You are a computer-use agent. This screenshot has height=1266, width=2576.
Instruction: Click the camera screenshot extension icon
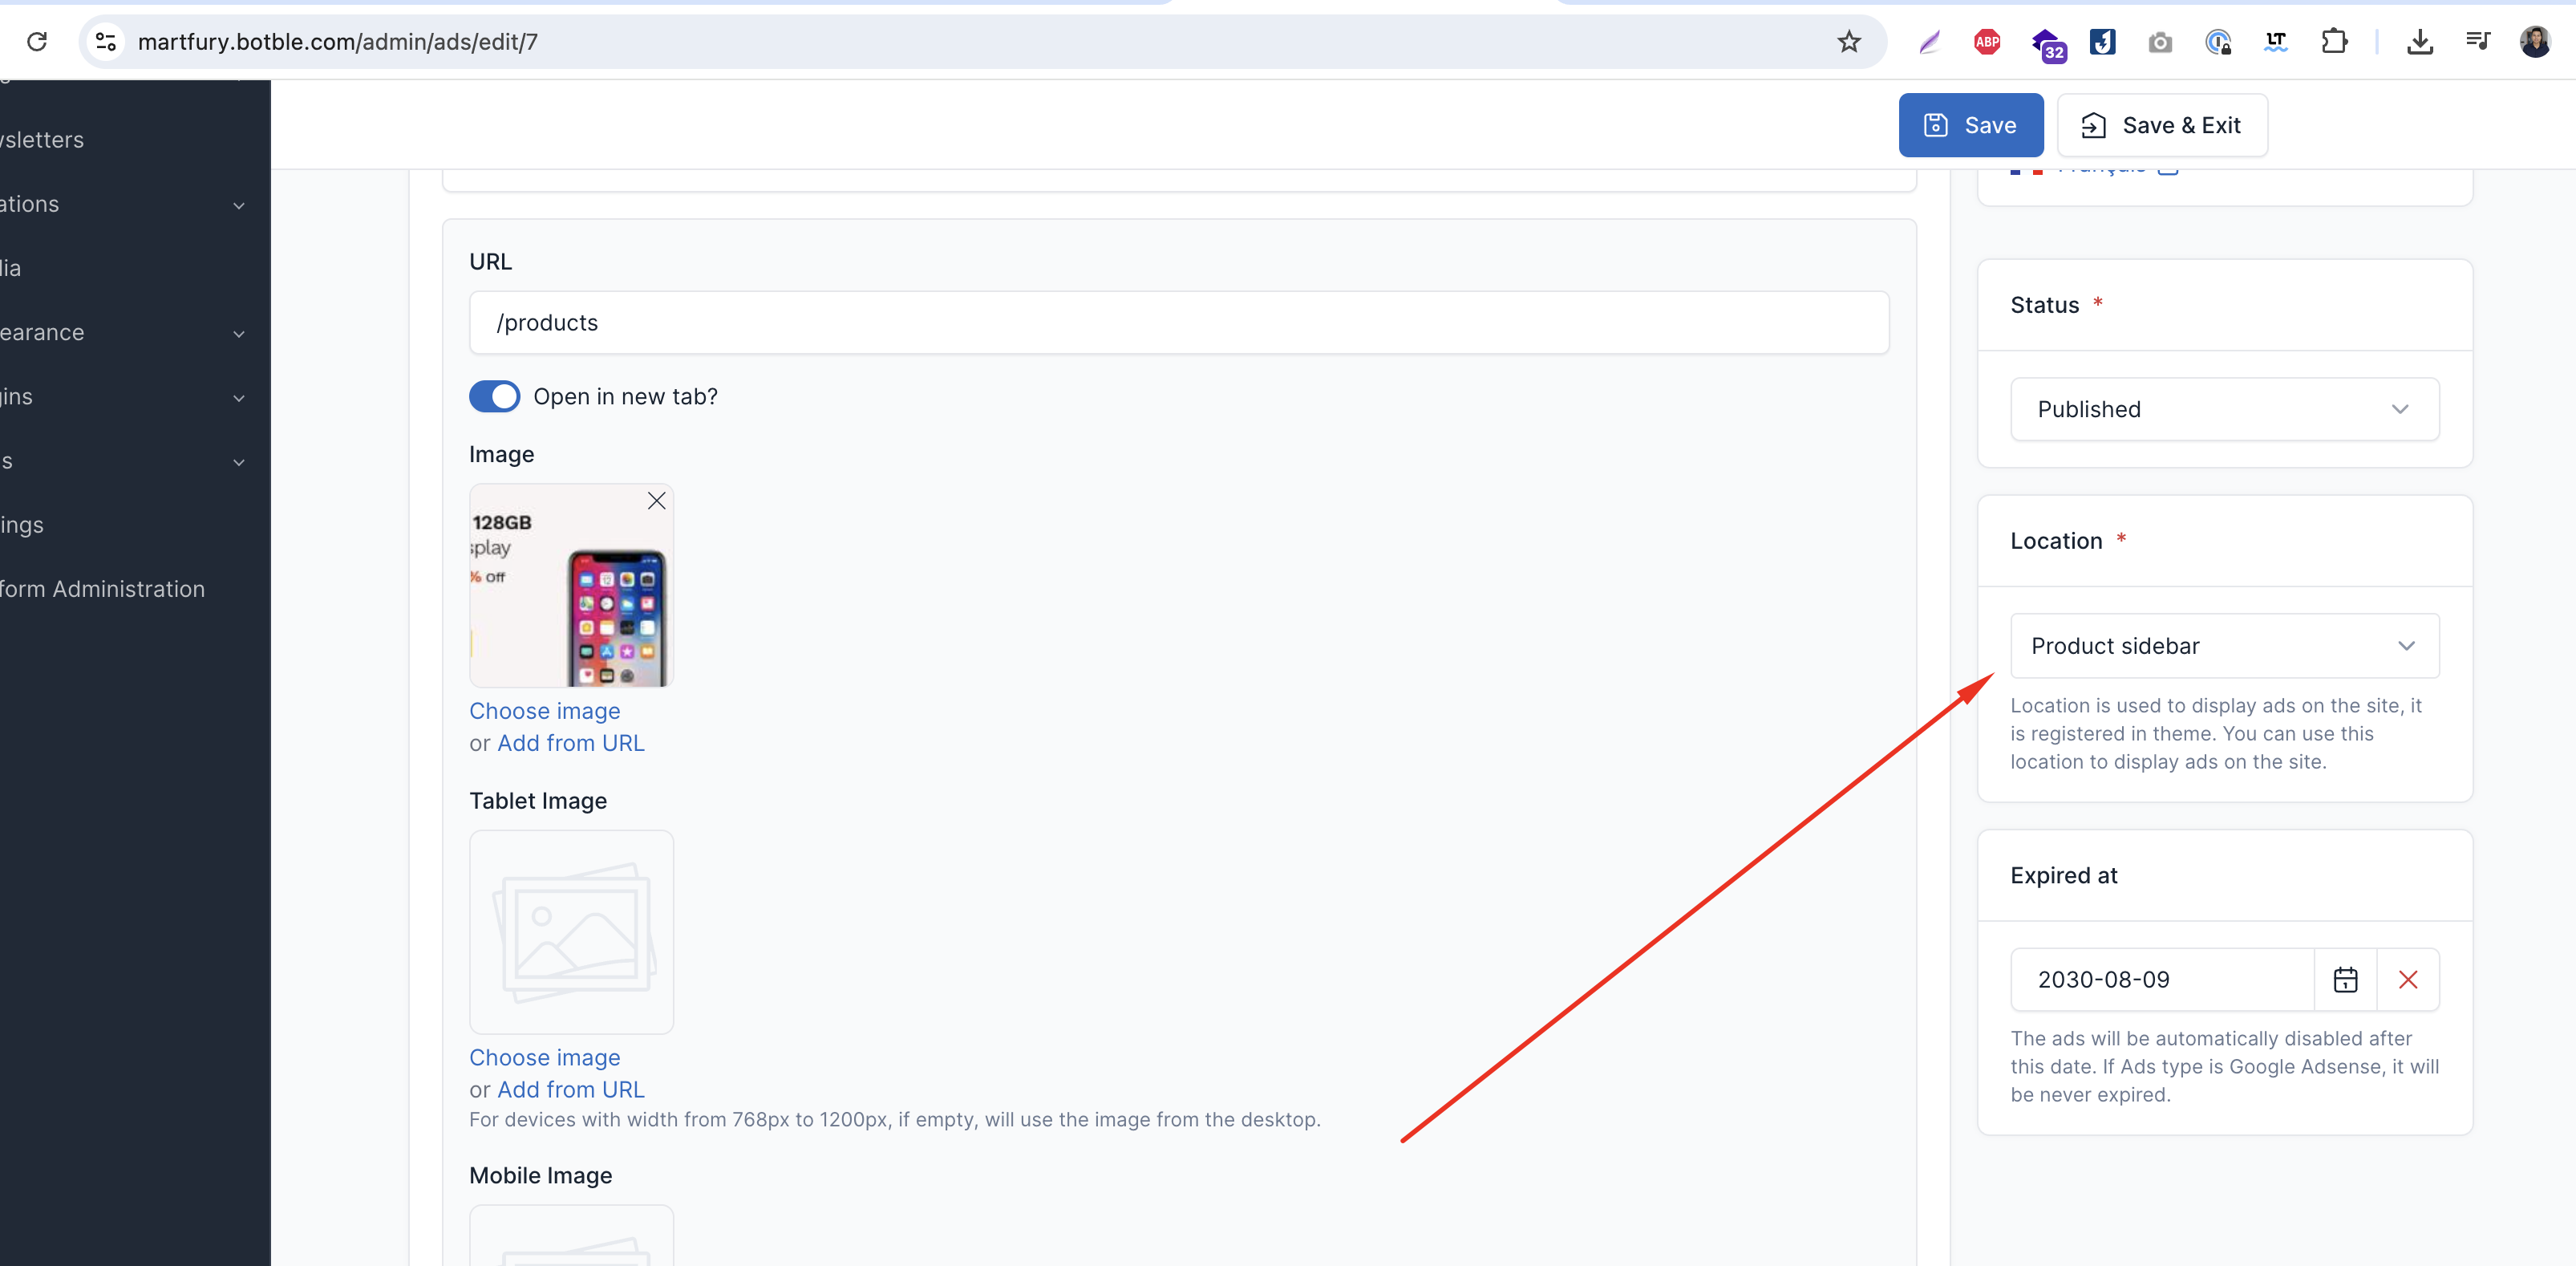pyautogui.click(x=2160, y=42)
